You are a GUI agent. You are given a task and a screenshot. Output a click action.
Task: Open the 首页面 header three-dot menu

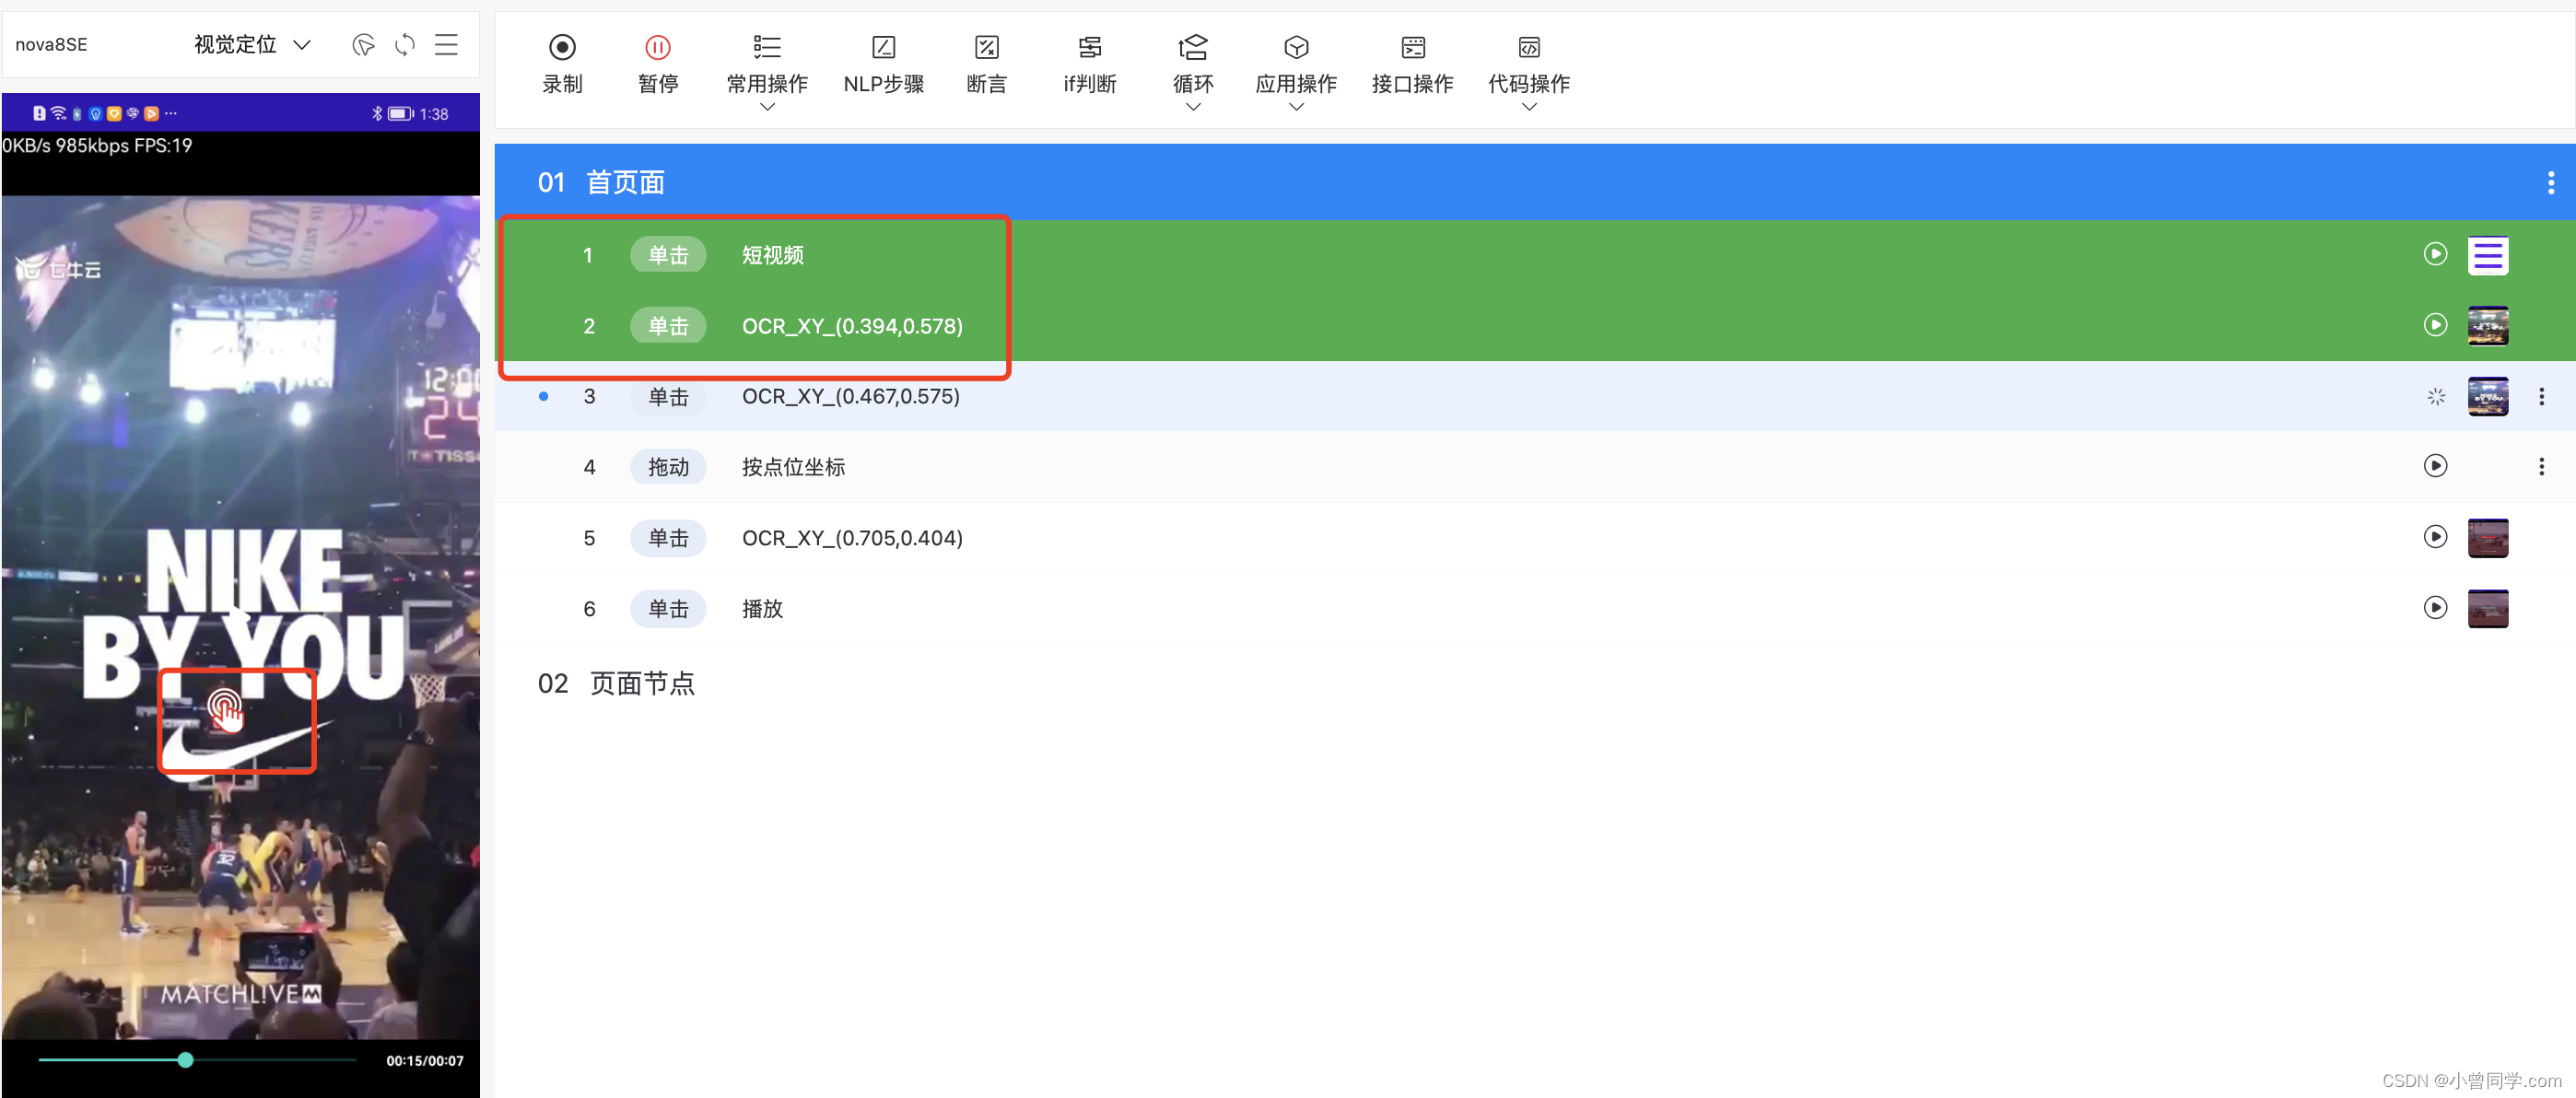coord(2550,182)
